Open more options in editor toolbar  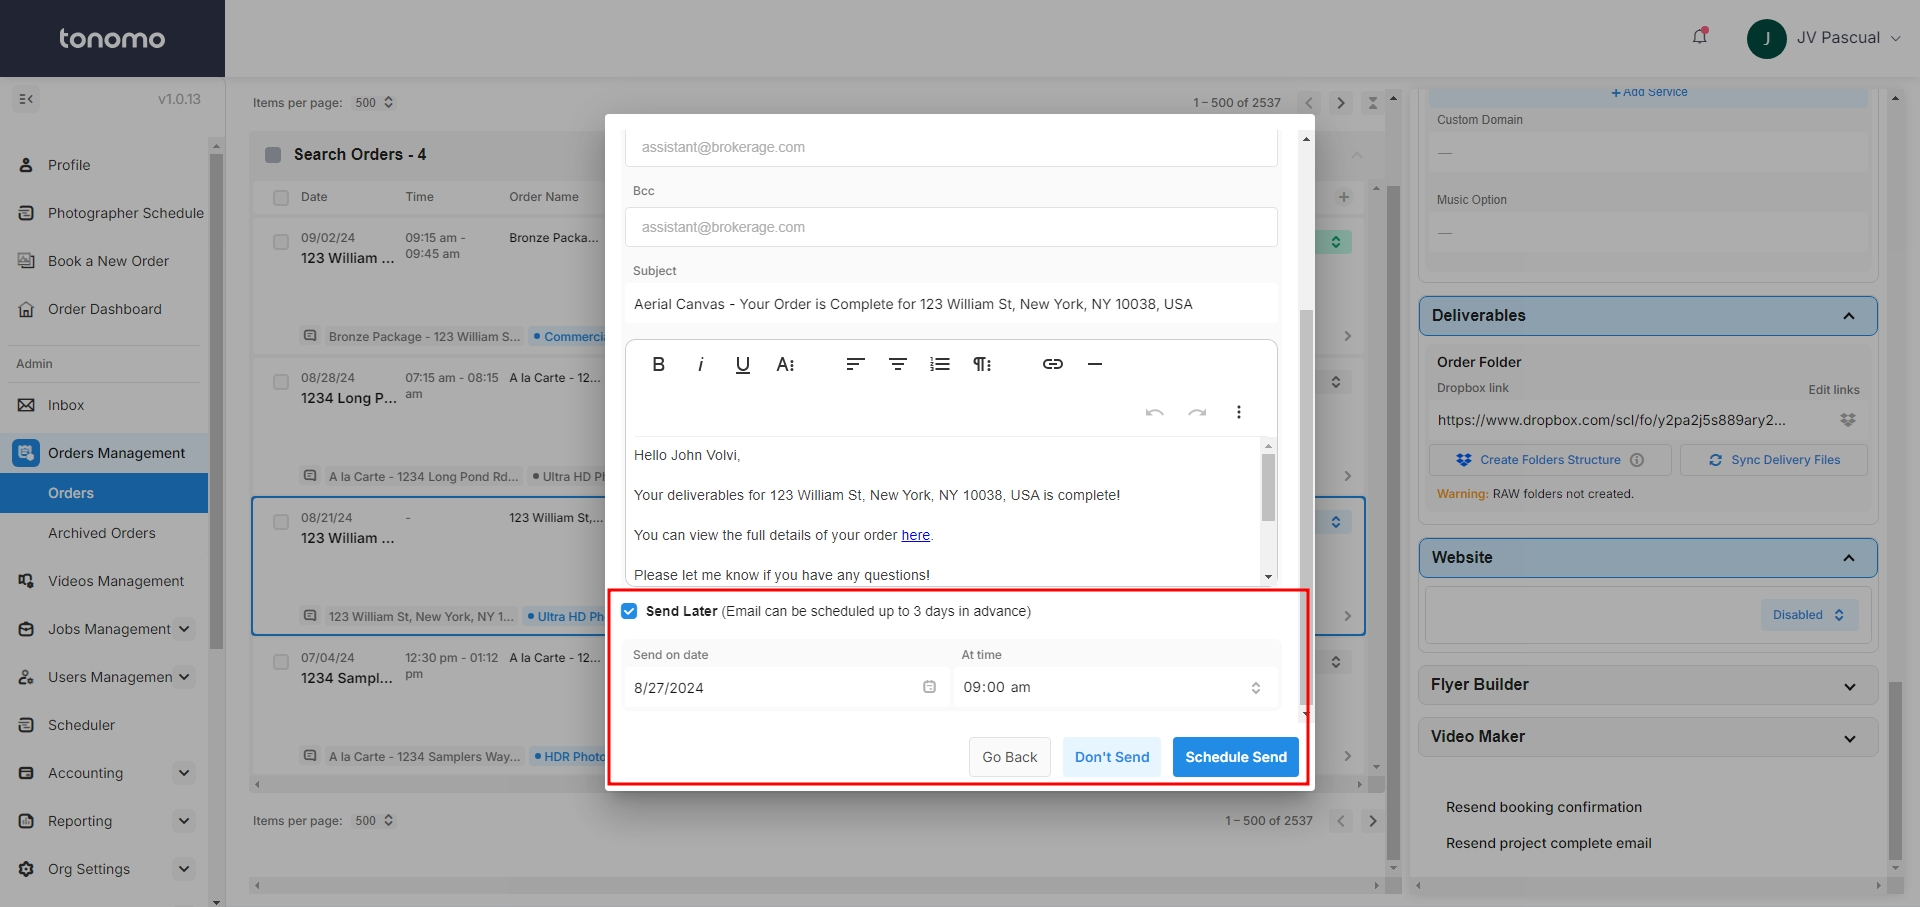[x=1239, y=412]
